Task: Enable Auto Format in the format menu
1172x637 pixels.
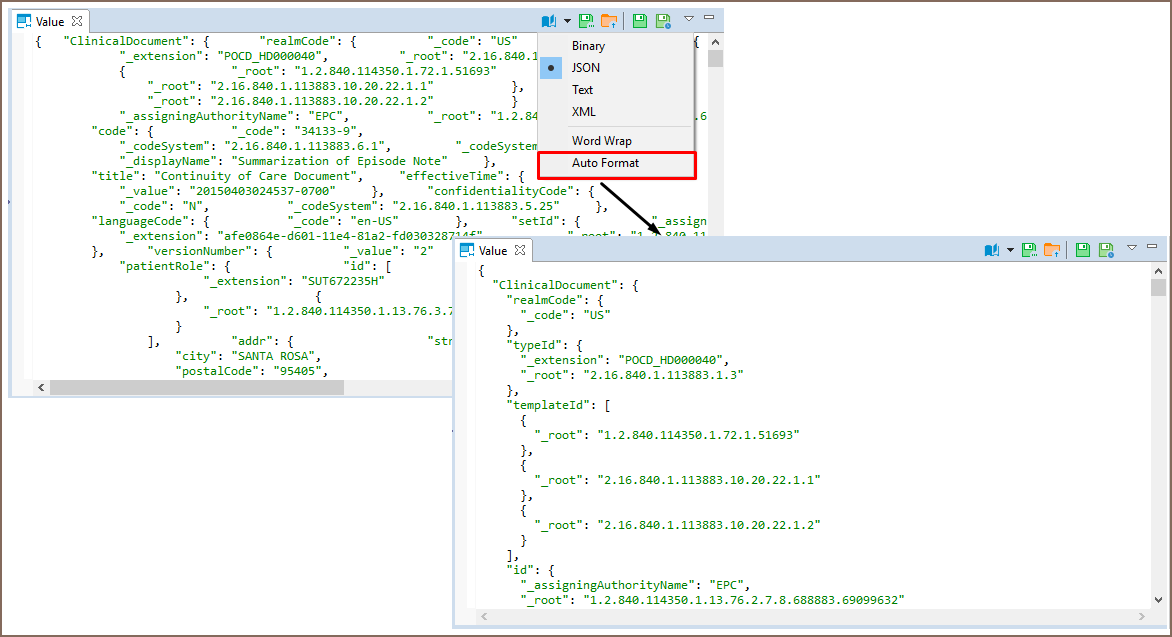Action: point(605,163)
